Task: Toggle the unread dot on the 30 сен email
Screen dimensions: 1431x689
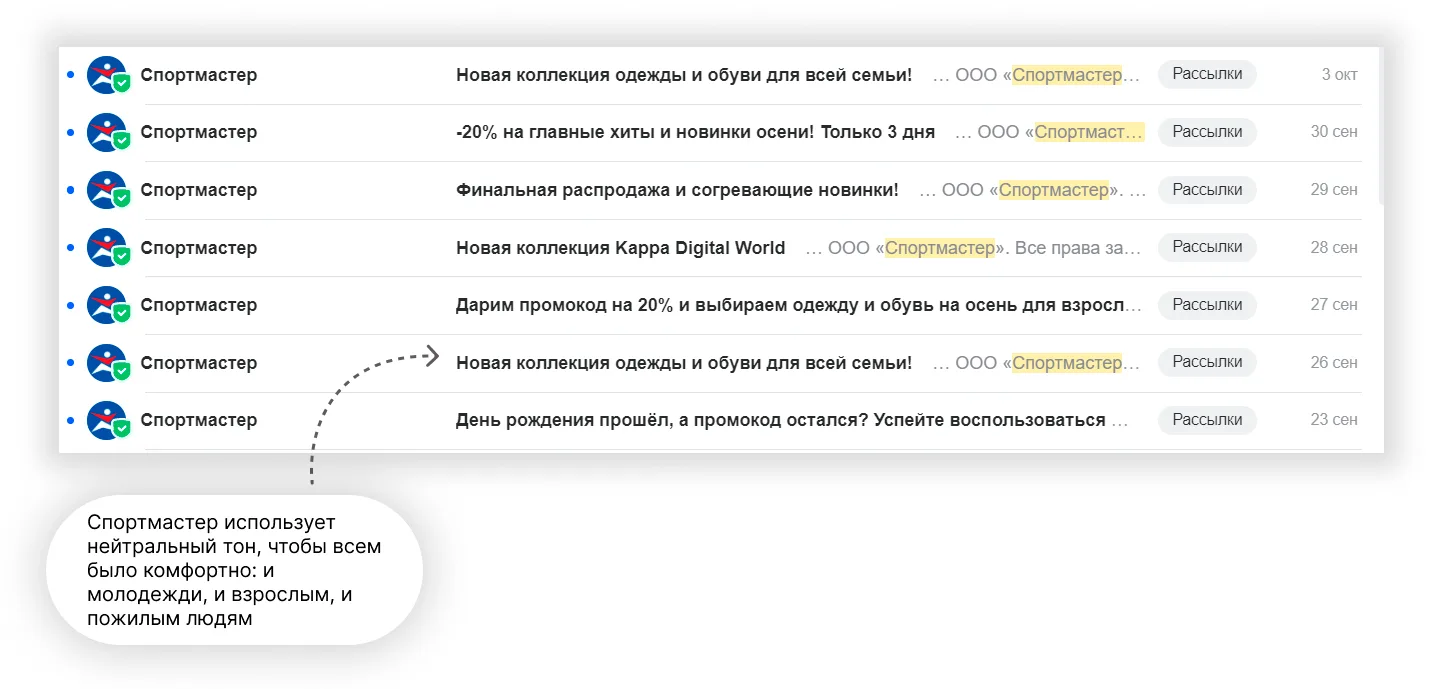Action: point(70,132)
